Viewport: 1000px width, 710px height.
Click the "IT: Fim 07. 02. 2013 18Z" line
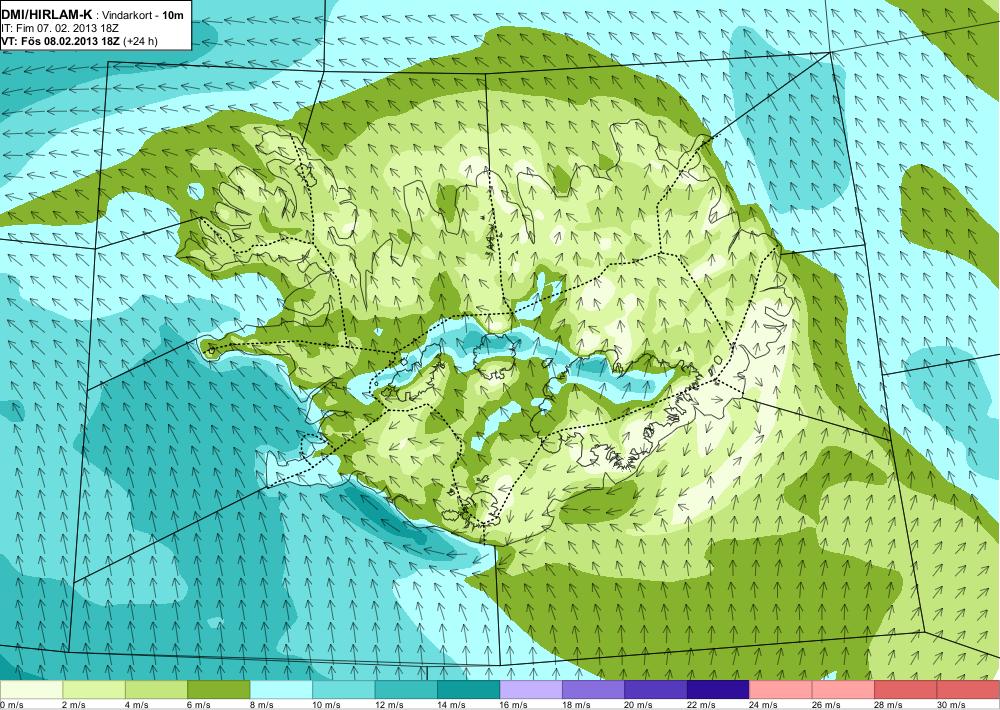click(x=59, y=28)
